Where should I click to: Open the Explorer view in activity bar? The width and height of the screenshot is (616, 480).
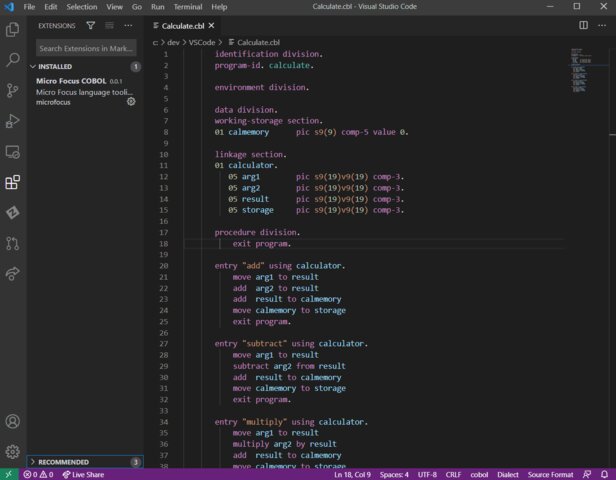(x=13, y=29)
